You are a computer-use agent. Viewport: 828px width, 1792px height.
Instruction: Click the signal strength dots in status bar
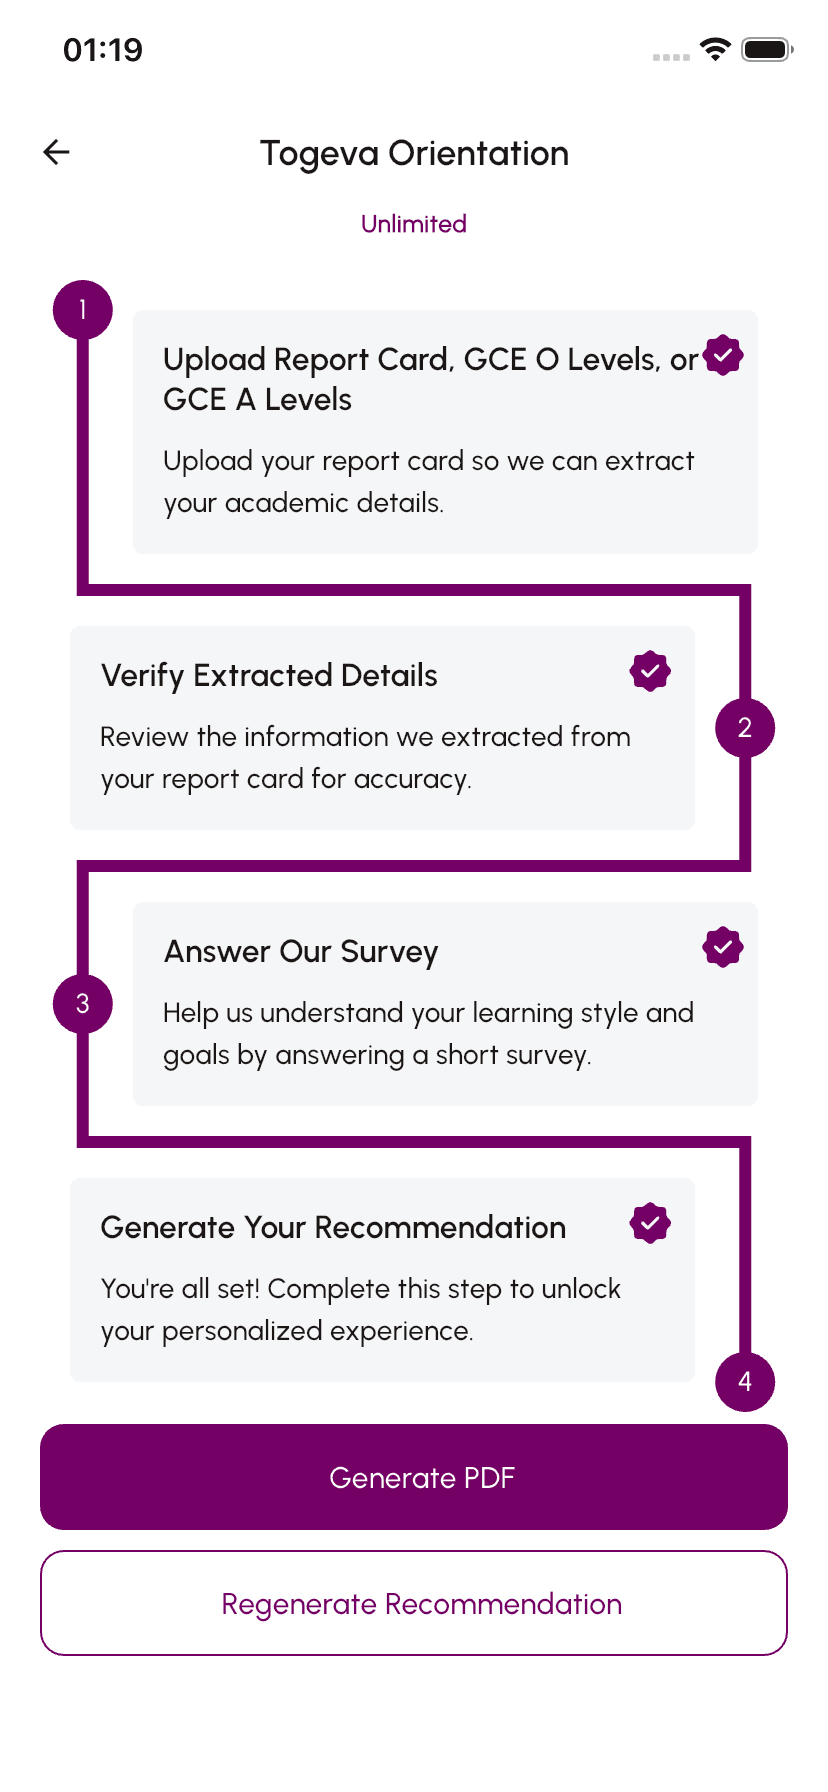(x=667, y=55)
